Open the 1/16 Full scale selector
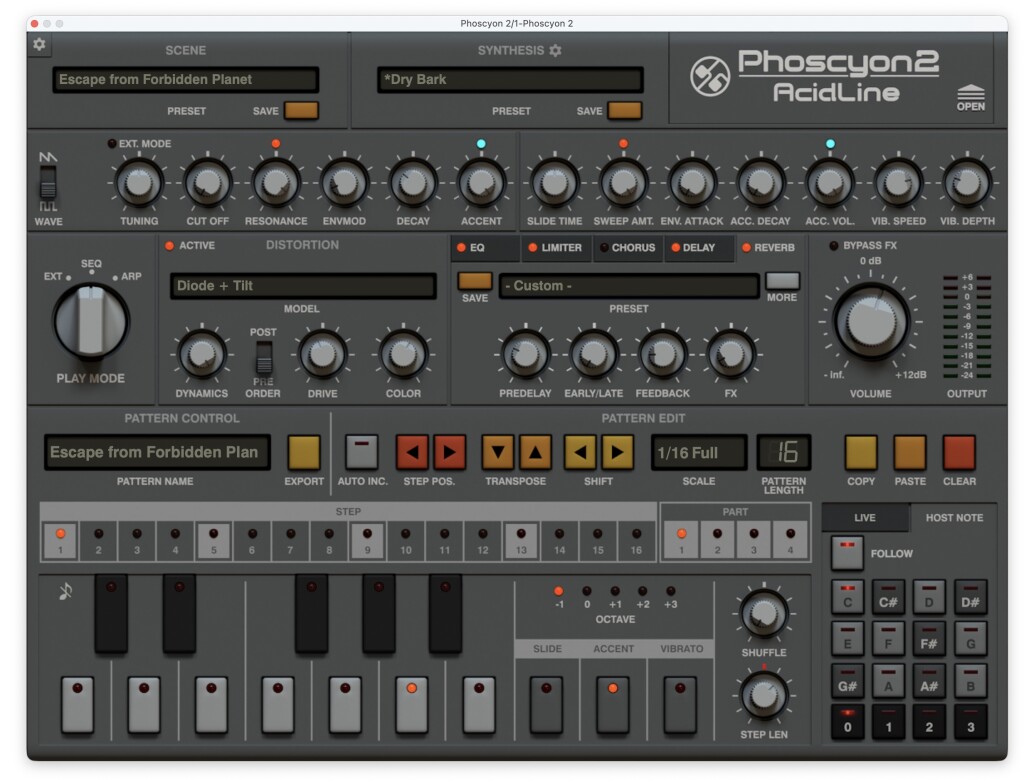1024x781 pixels. point(698,453)
